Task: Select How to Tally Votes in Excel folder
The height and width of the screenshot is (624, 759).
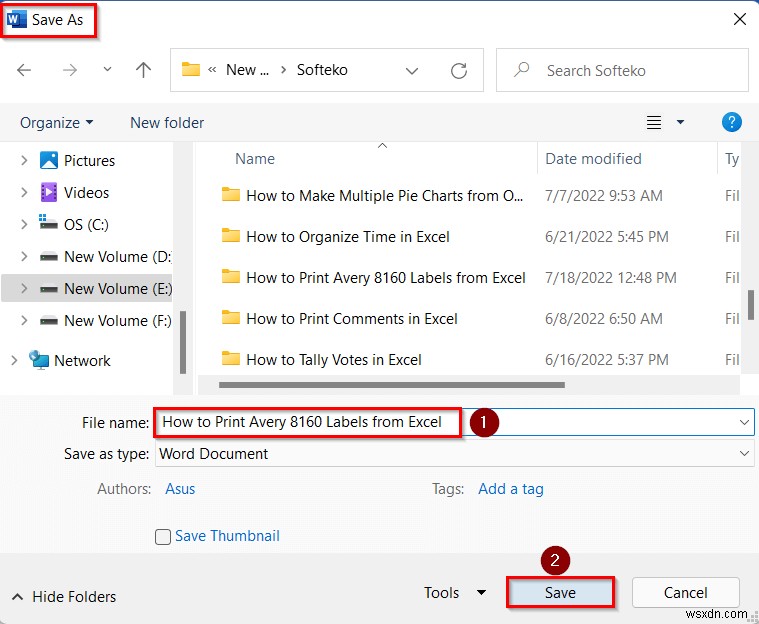Action: (x=321, y=360)
